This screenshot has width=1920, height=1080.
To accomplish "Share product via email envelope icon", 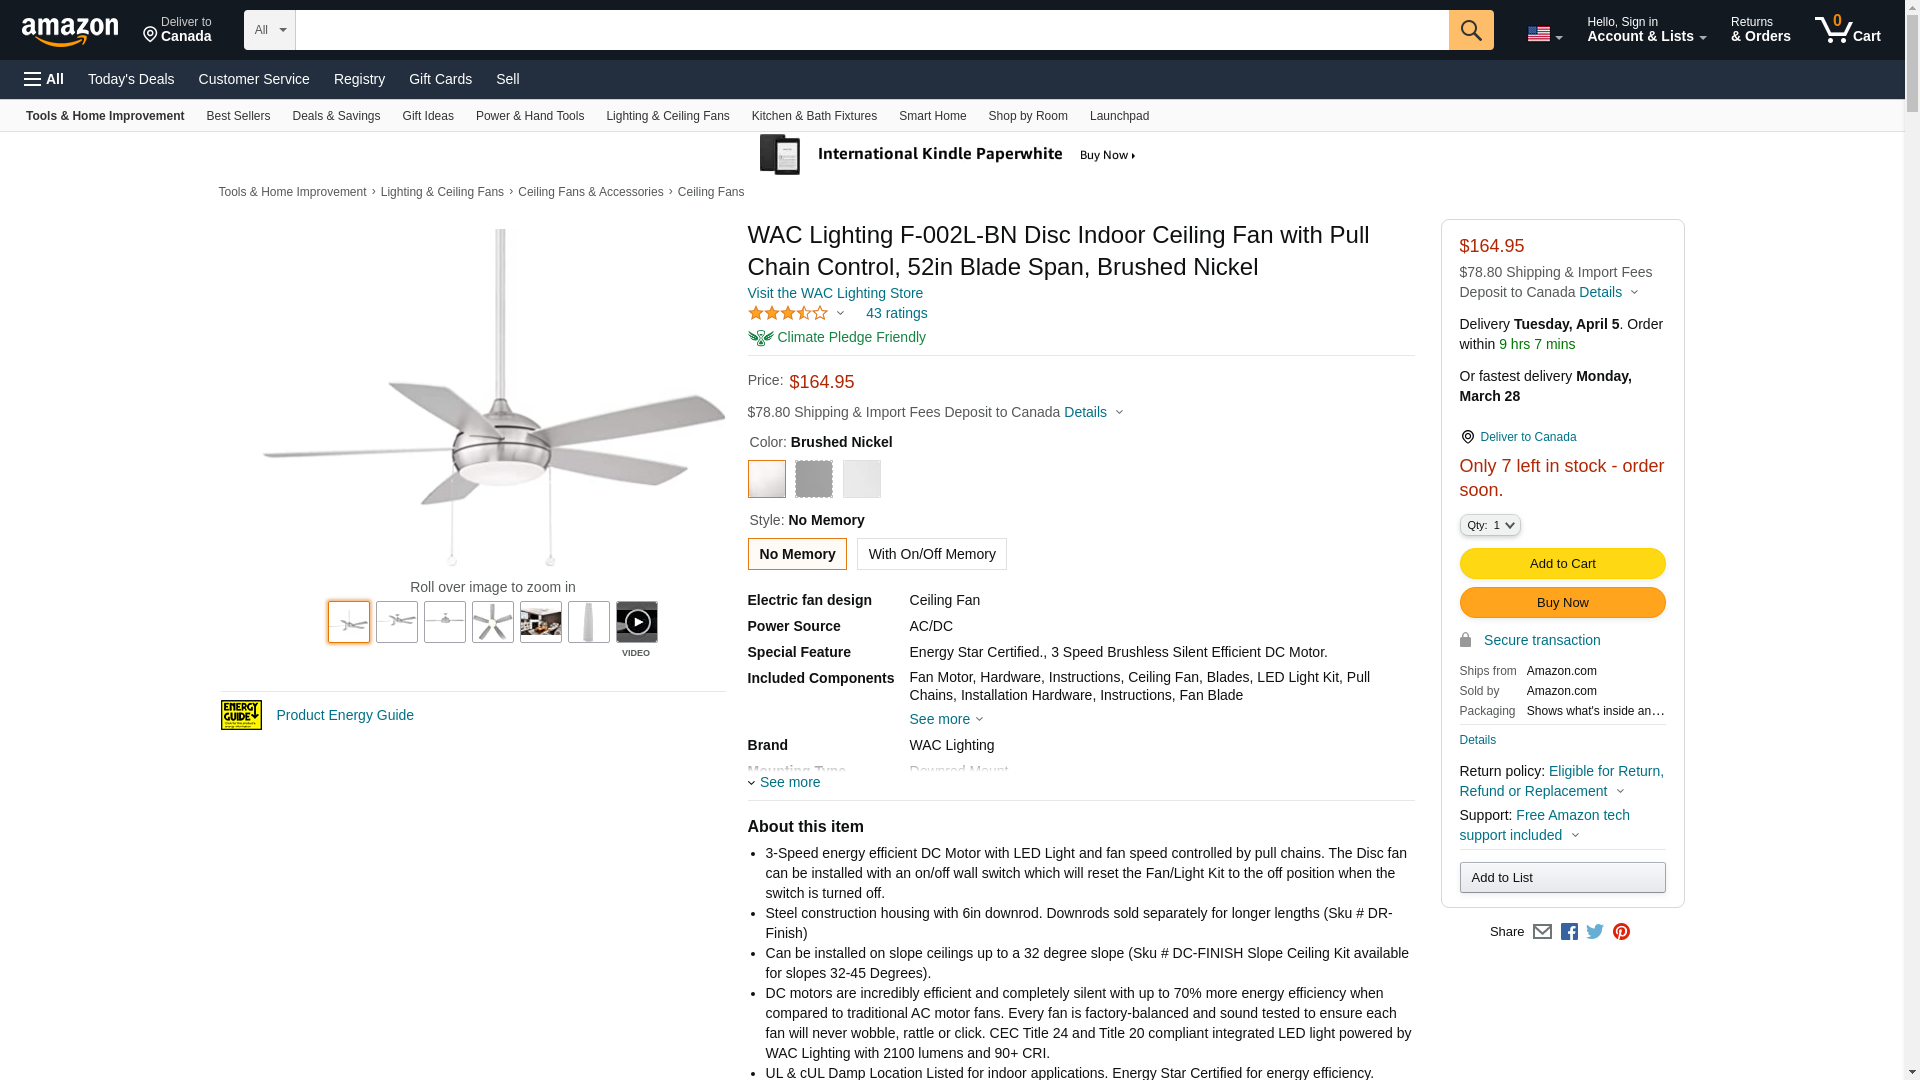I will [x=1542, y=932].
